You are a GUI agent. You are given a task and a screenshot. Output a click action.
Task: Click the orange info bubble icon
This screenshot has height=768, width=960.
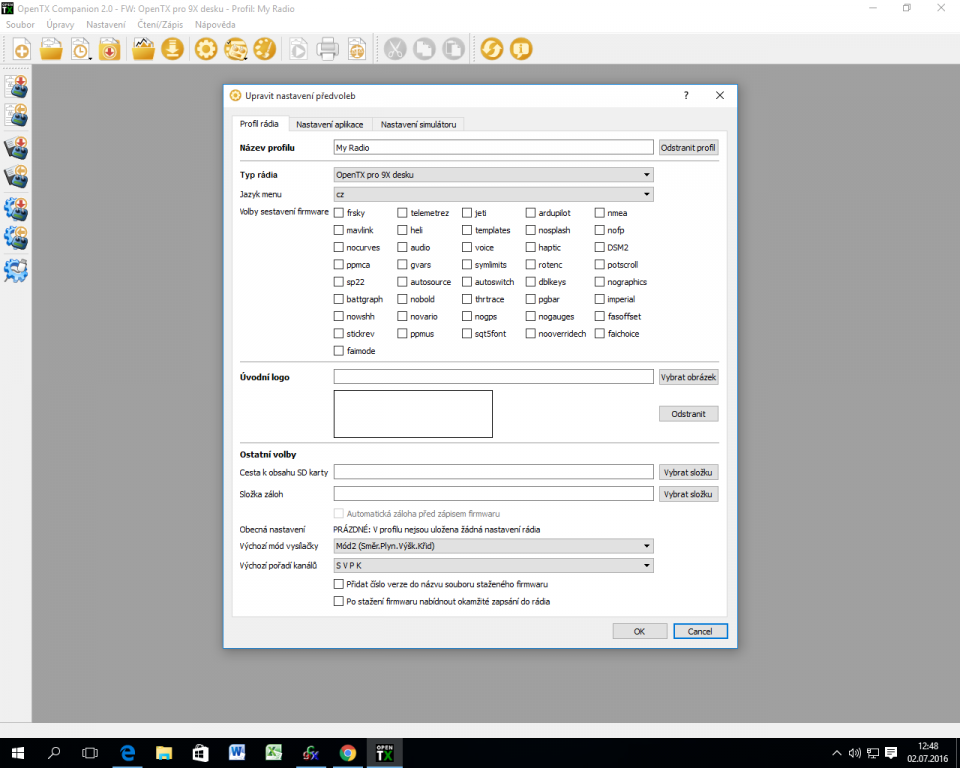pyautogui.click(x=520, y=48)
